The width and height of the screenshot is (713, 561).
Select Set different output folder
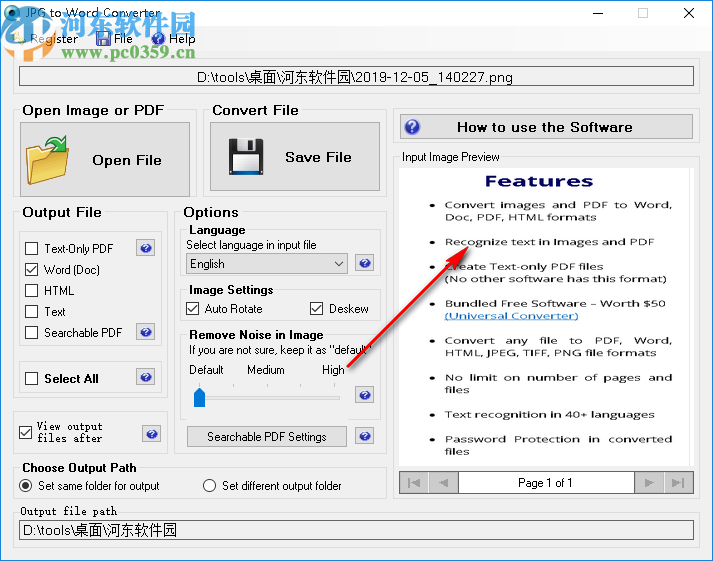[210, 486]
